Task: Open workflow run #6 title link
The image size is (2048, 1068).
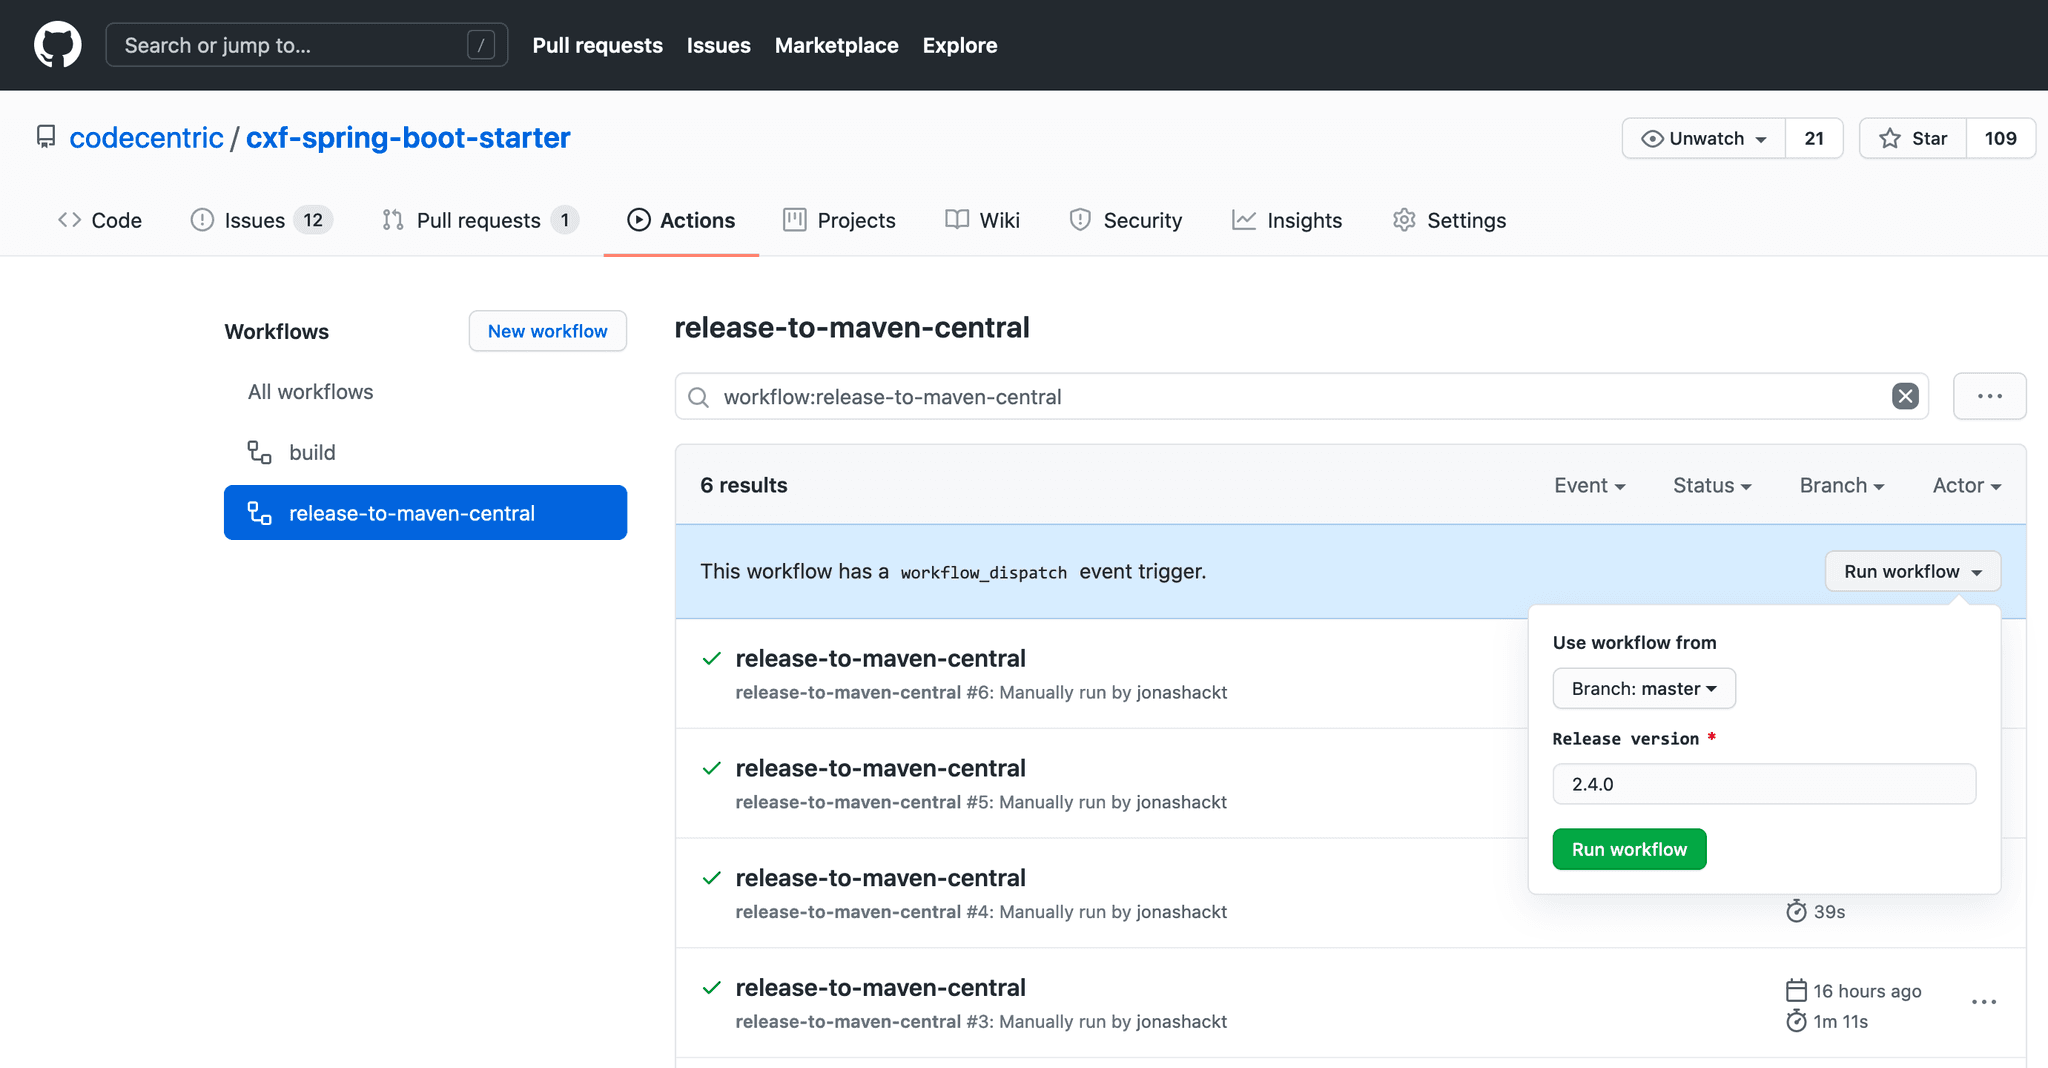Action: click(880, 658)
